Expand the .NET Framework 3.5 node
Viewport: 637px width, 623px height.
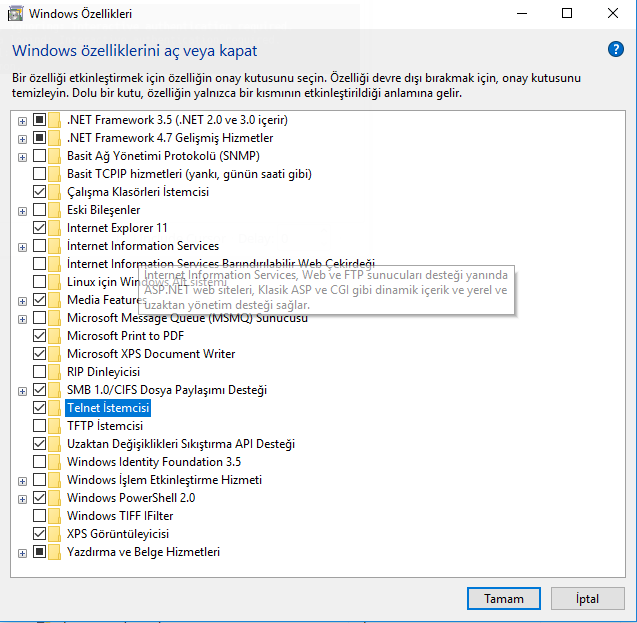click(22, 121)
